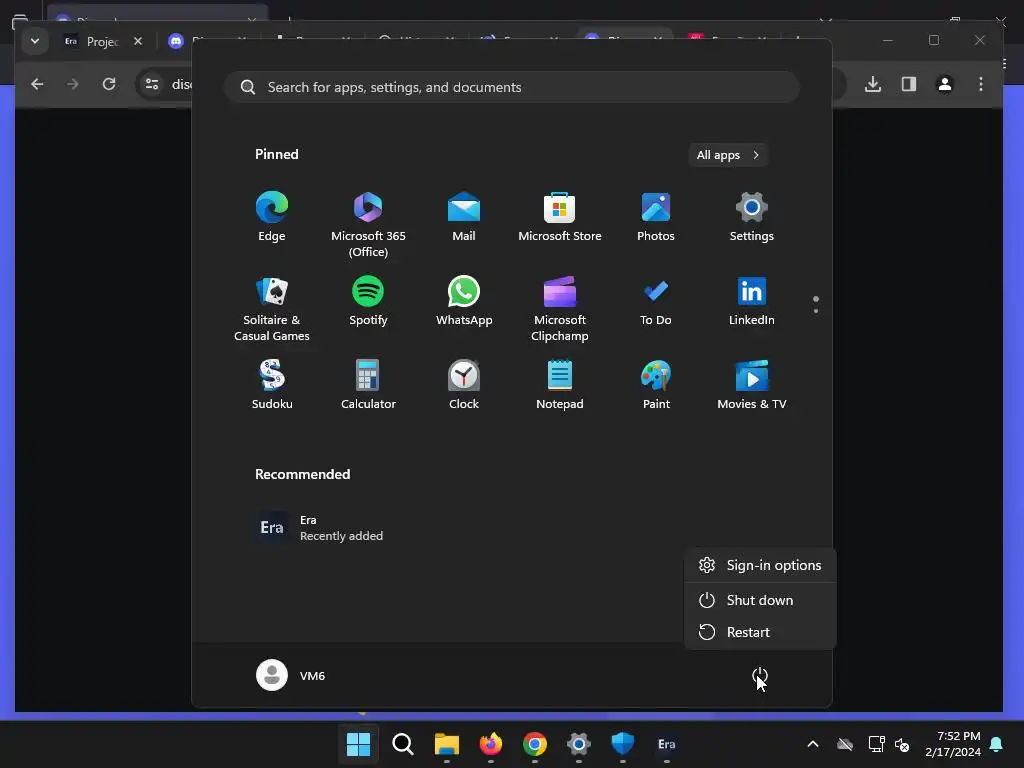Open the Calculator app
This screenshot has height=768, width=1024.
[368, 385]
